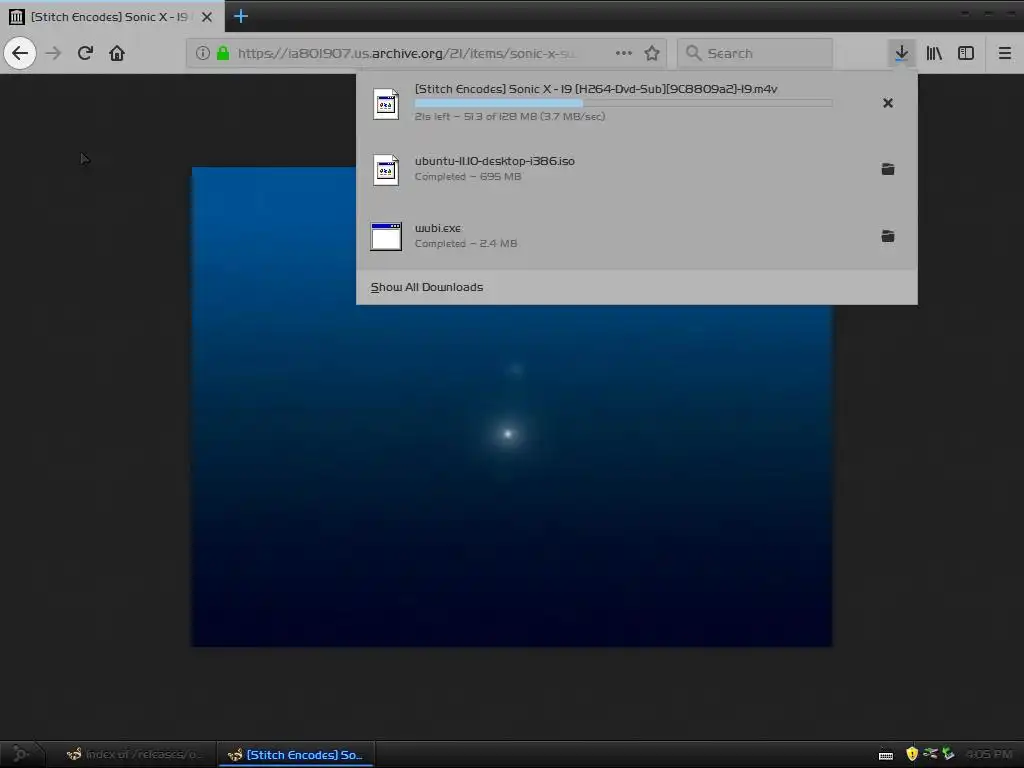Go back to the previous page
Viewport: 1024px width, 768px height.
(20, 53)
